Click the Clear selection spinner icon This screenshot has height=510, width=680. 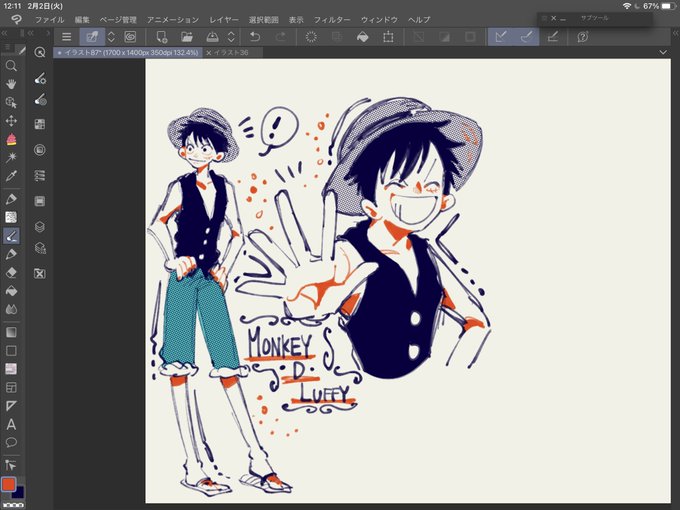[311, 37]
